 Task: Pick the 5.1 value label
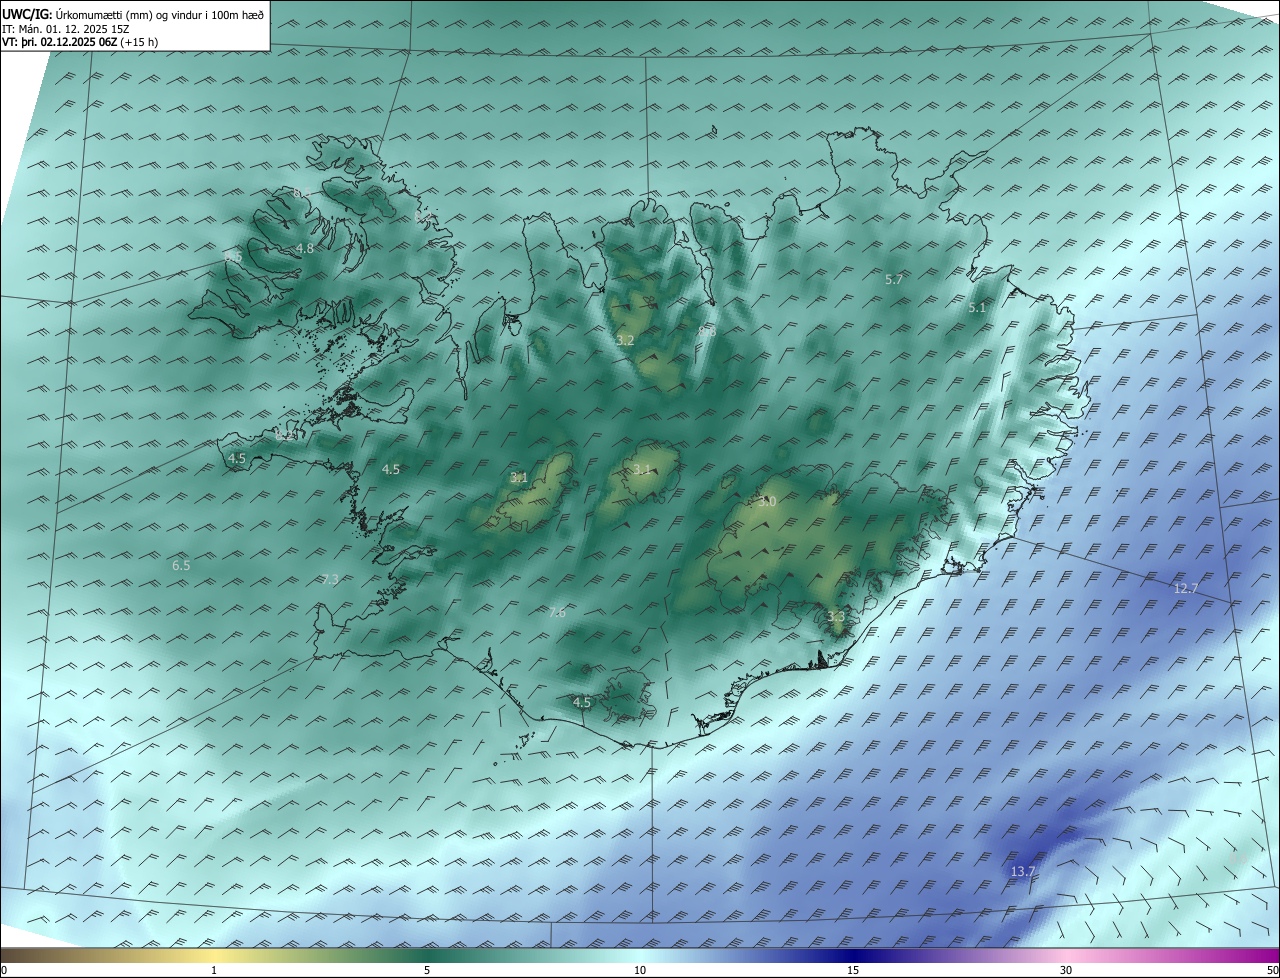pos(977,308)
